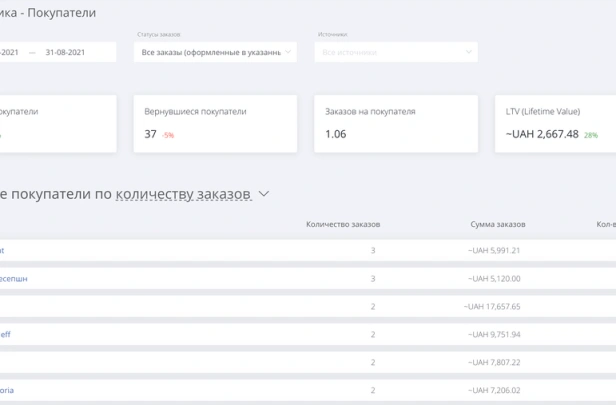This screenshot has width=616, height=405.
Task: Open customer link ending in 'есепшн'
Action: coord(15,279)
